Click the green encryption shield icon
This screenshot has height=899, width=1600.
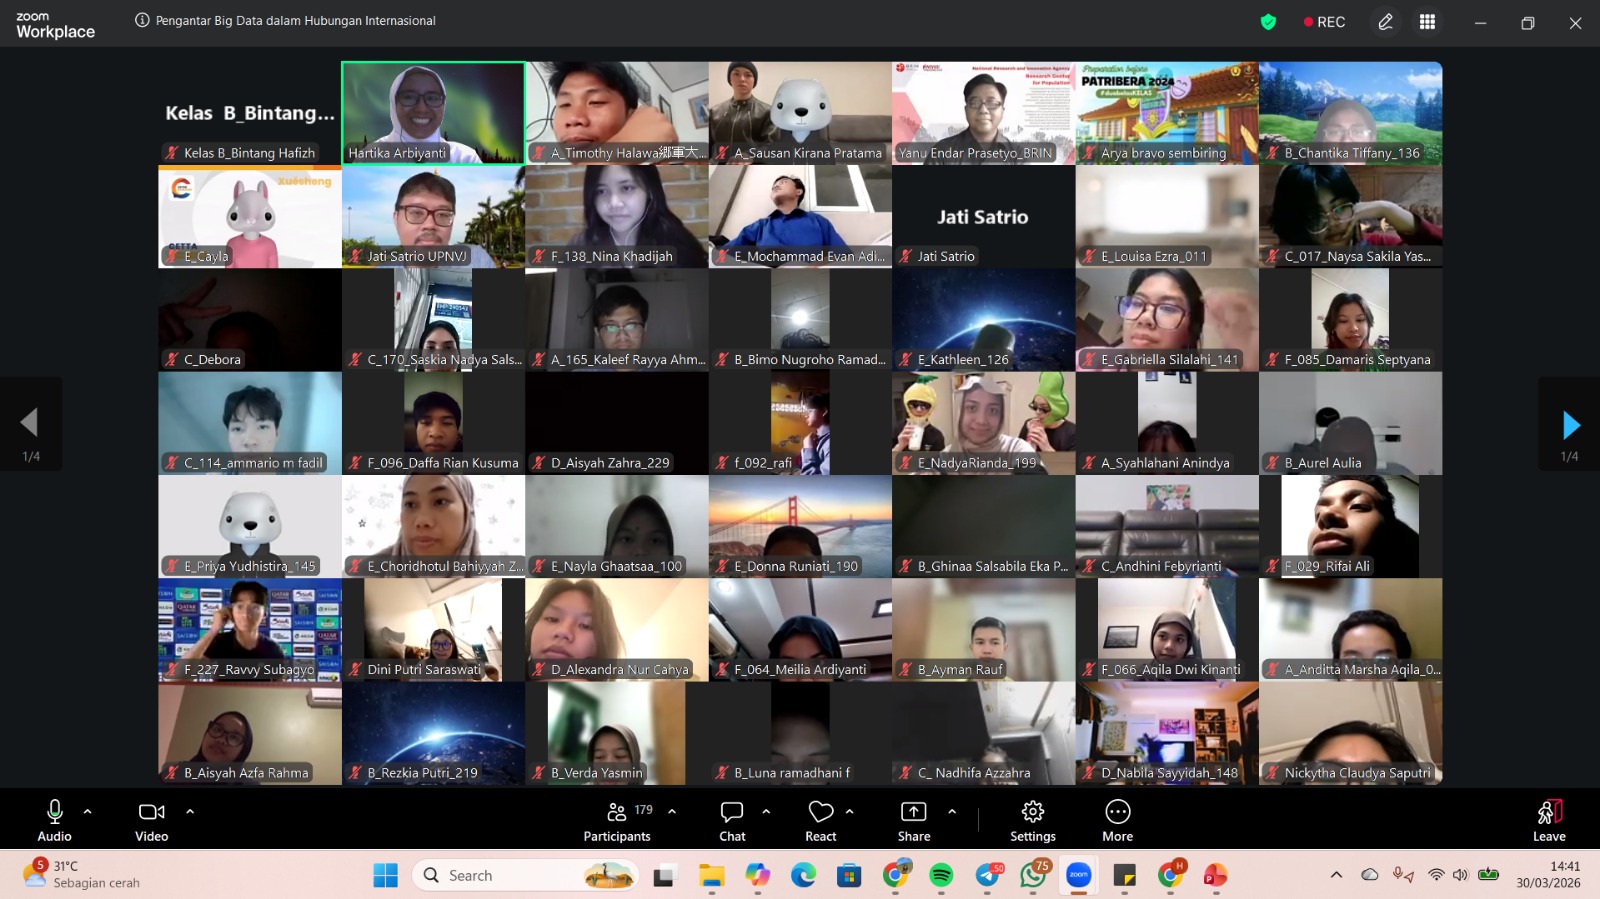[1268, 22]
